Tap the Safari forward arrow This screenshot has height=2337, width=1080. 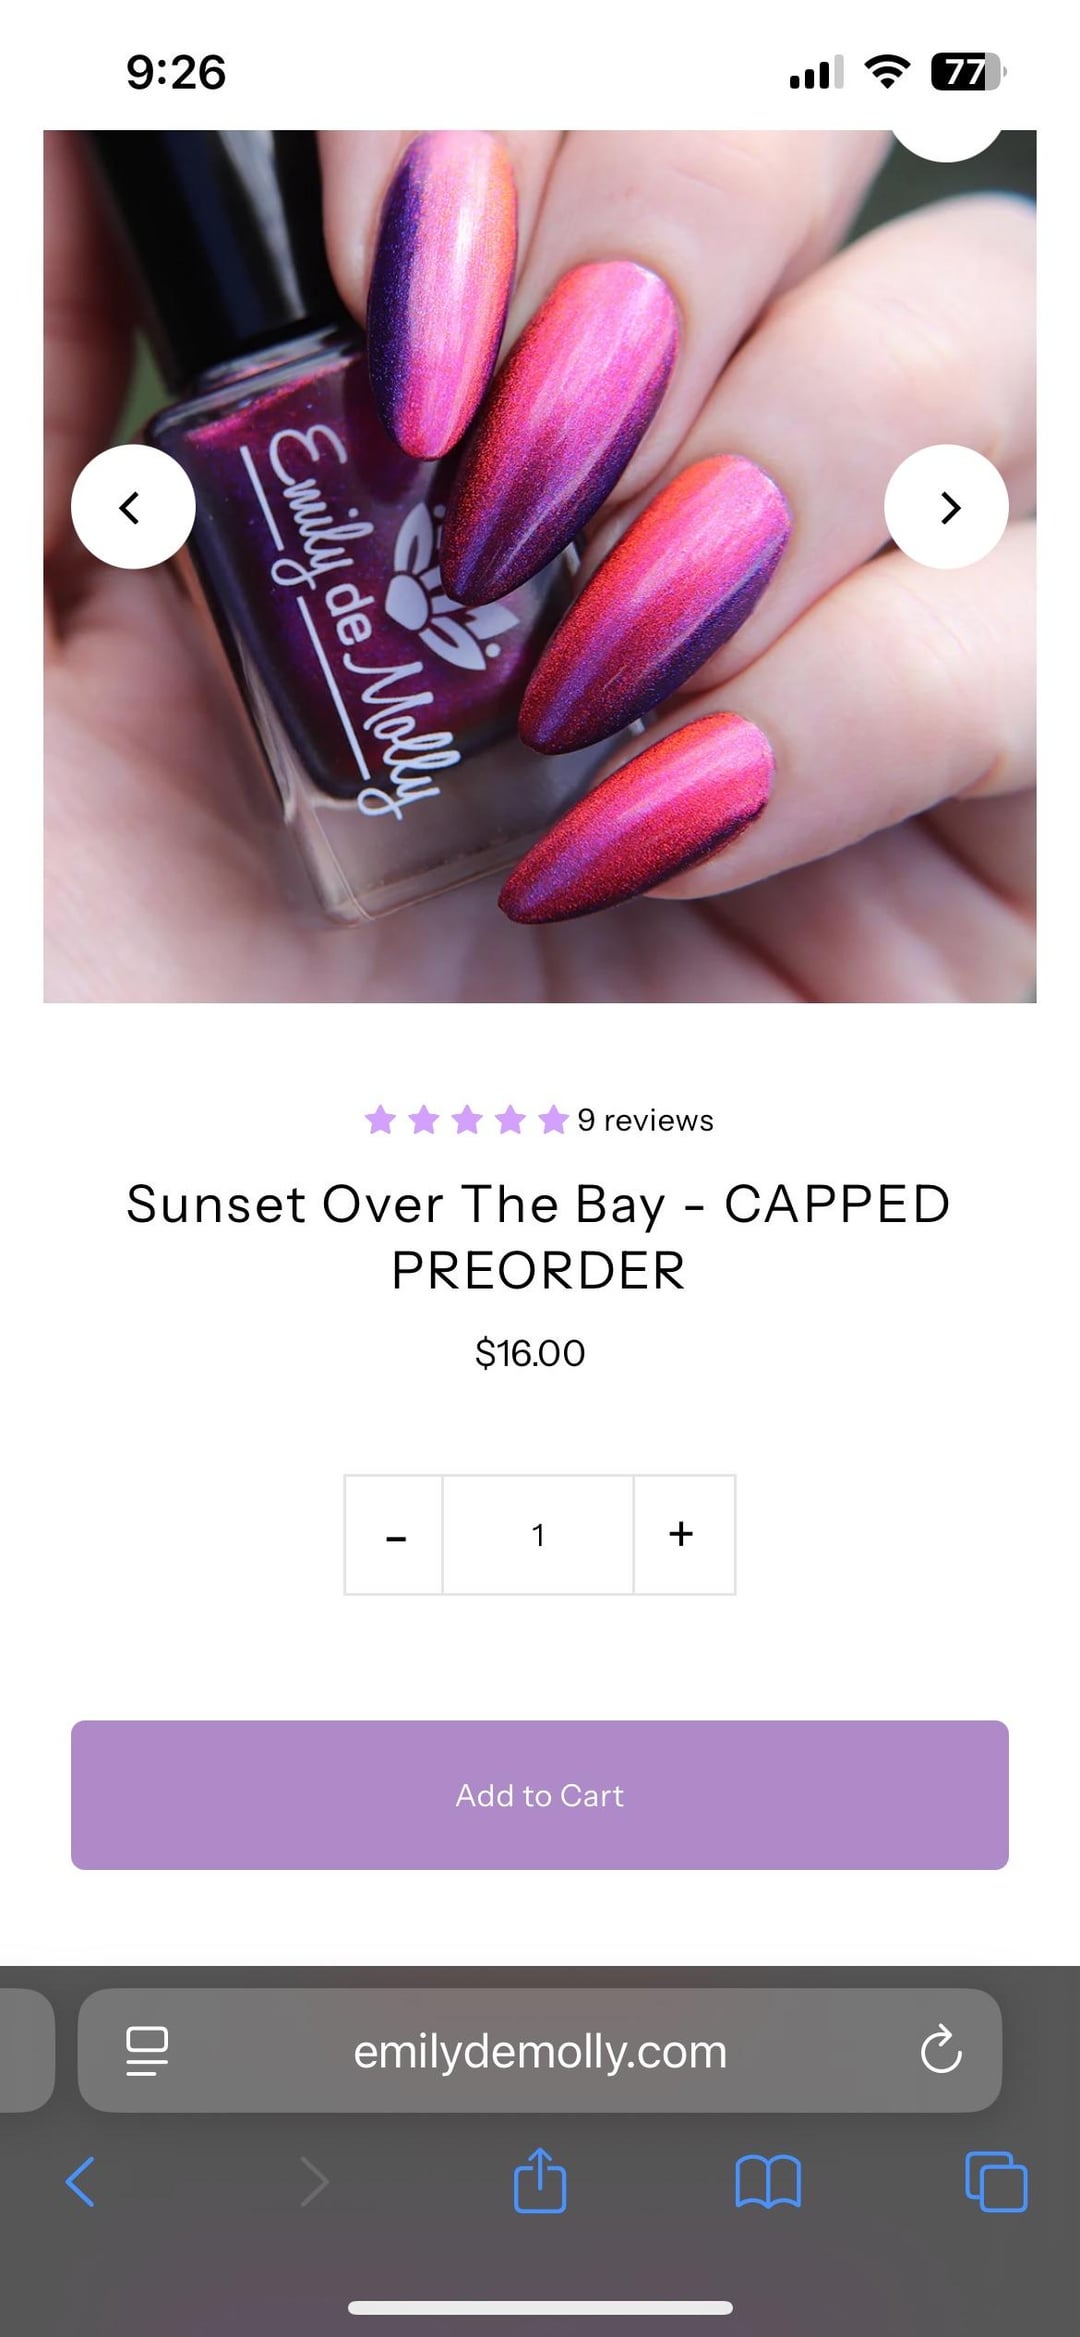click(x=314, y=2181)
